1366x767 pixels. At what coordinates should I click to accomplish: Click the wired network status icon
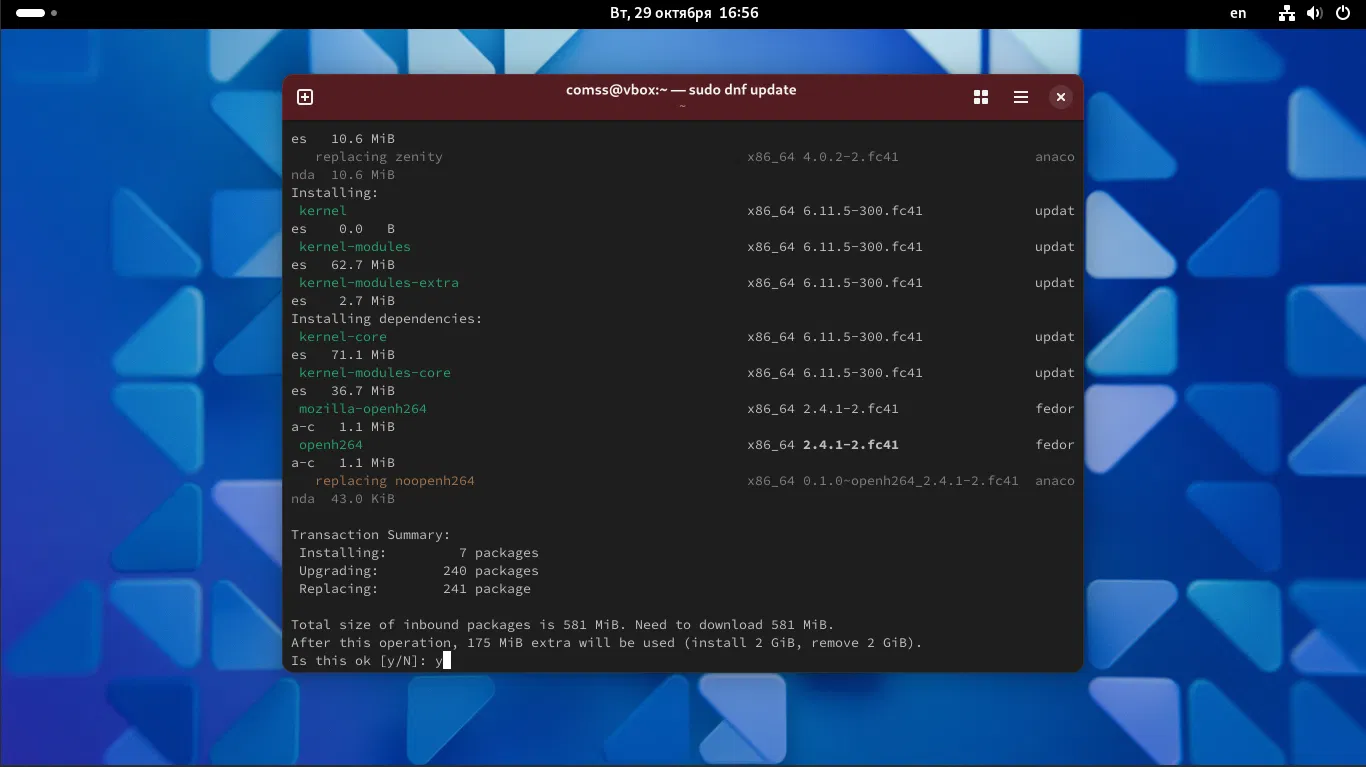(1287, 13)
